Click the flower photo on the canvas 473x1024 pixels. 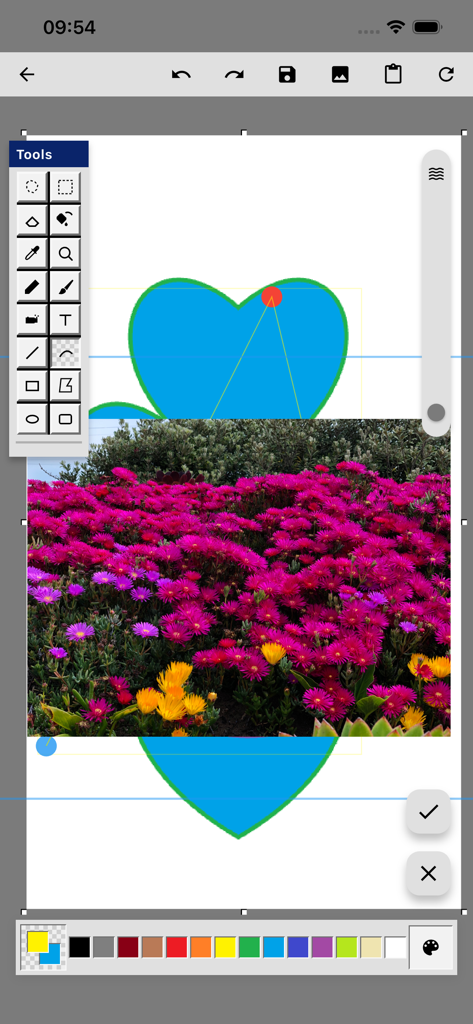pos(238,578)
